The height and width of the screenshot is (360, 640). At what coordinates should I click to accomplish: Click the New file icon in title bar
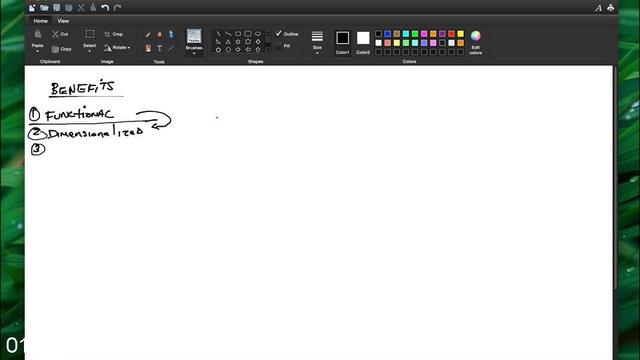pyautogui.click(x=32, y=8)
